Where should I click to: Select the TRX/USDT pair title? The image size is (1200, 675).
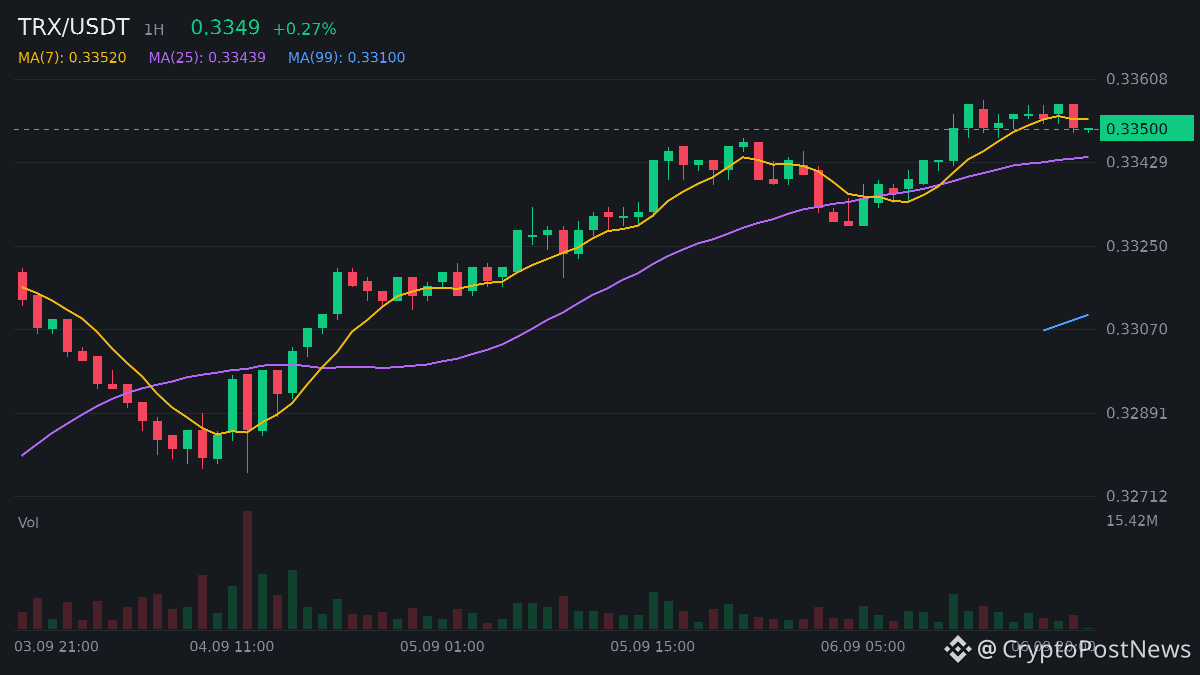click(74, 28)
